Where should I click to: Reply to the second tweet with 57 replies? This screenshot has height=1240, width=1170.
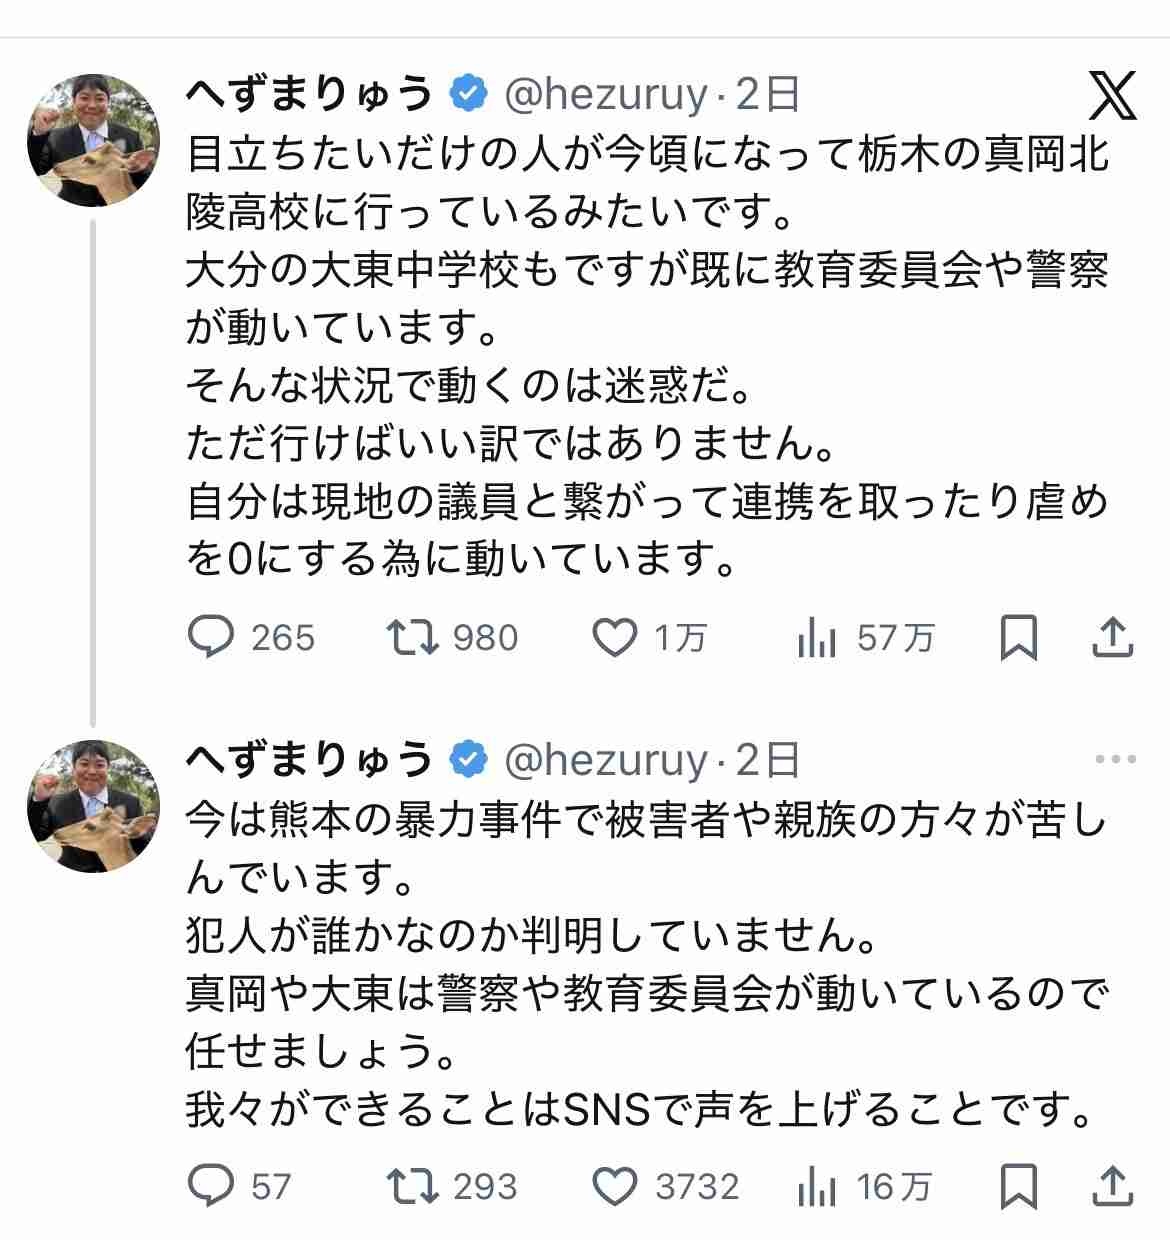[211, 1186]
